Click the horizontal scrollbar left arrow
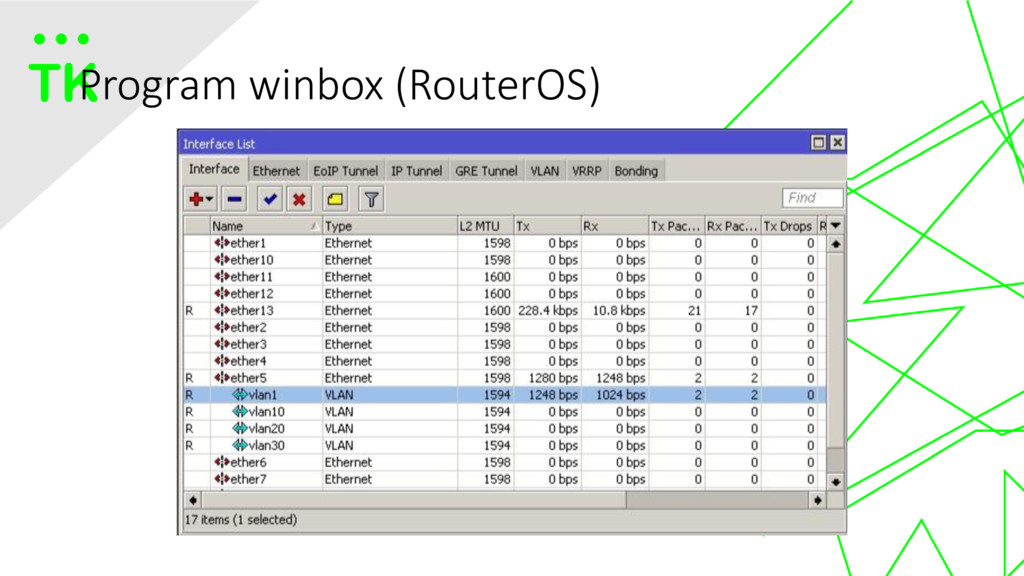 coord(193,500)
